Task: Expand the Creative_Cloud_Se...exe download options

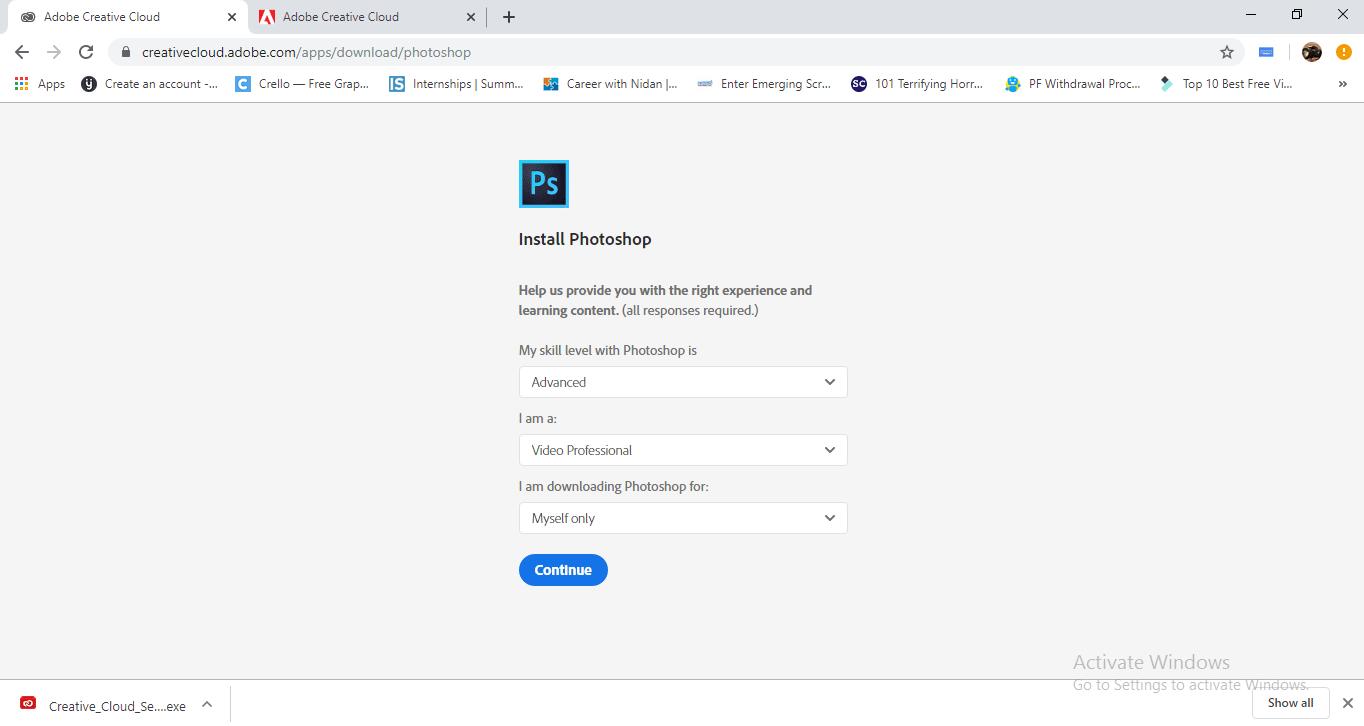Action: point(207,704)
